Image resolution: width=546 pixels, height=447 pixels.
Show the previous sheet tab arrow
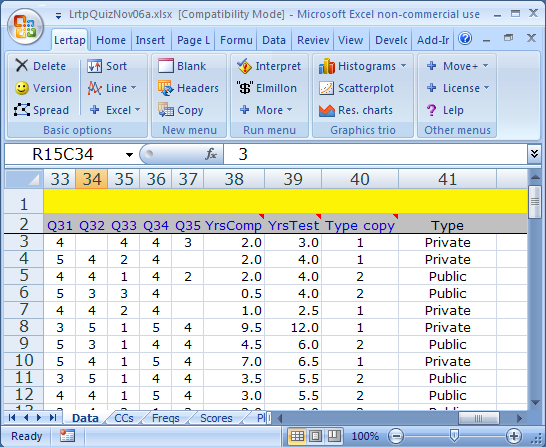[26, 417]
